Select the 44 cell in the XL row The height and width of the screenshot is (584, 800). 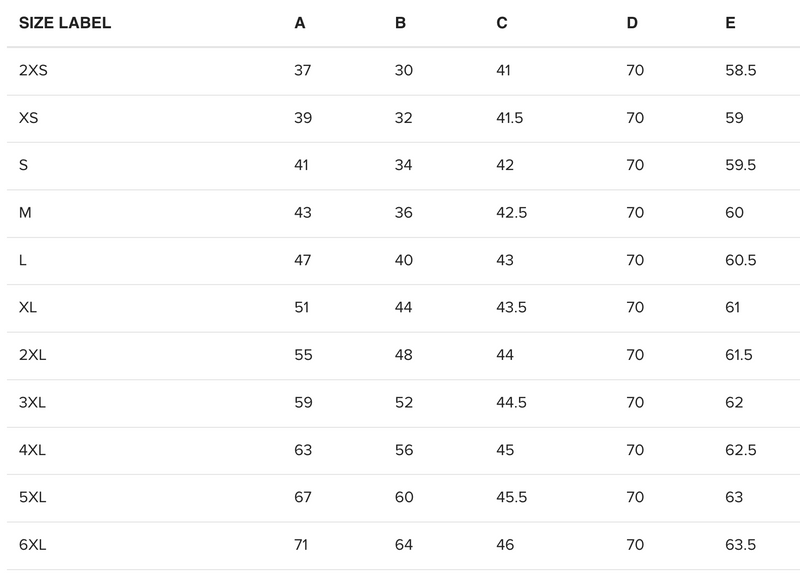pos(404,308)
